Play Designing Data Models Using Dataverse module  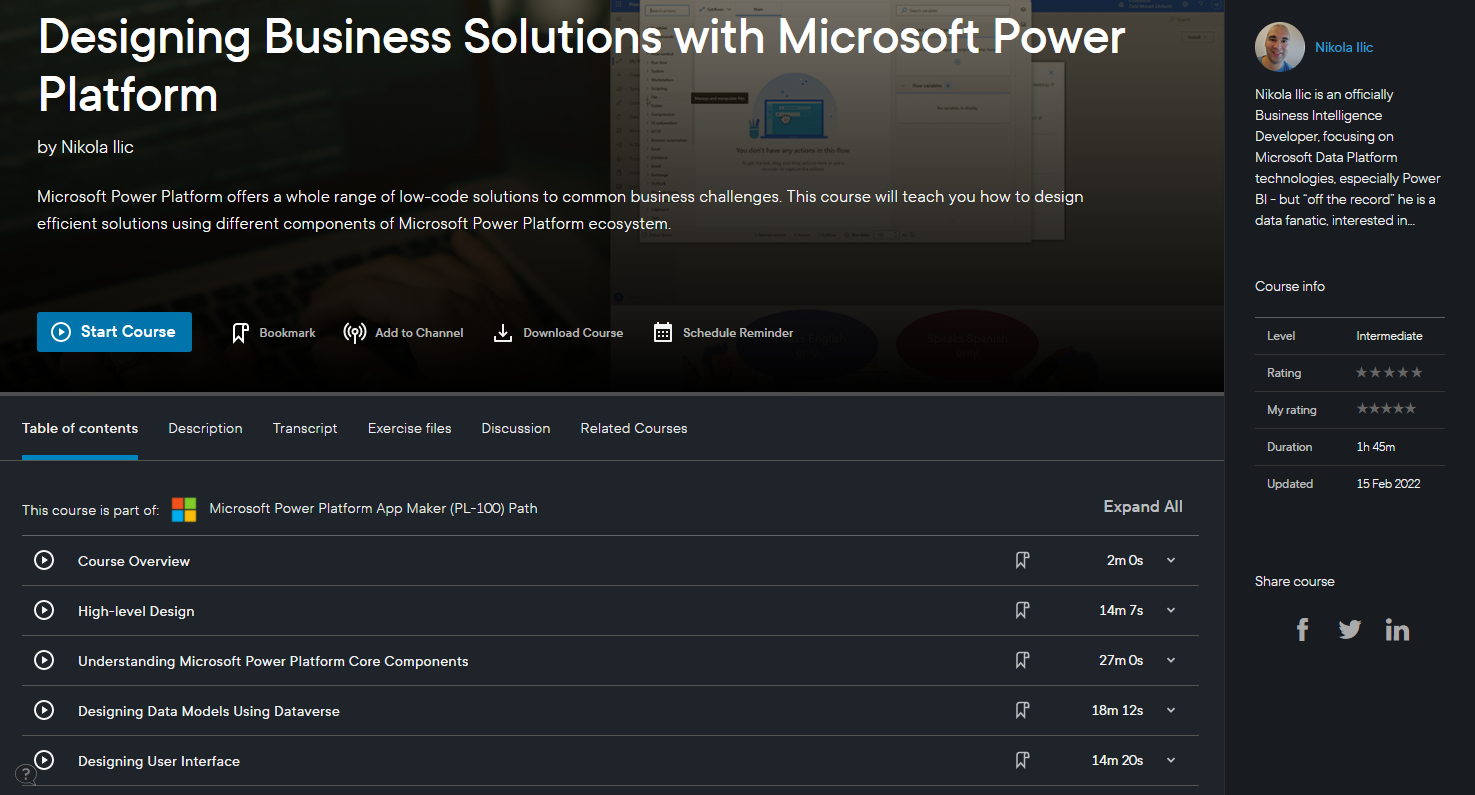[x=44, y=710]
